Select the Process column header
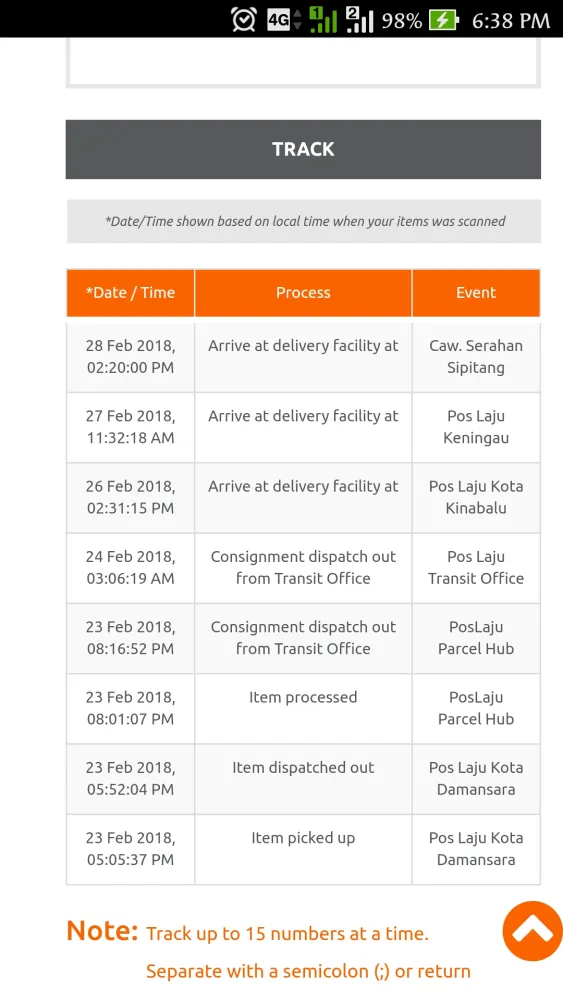 pos(303,293)
